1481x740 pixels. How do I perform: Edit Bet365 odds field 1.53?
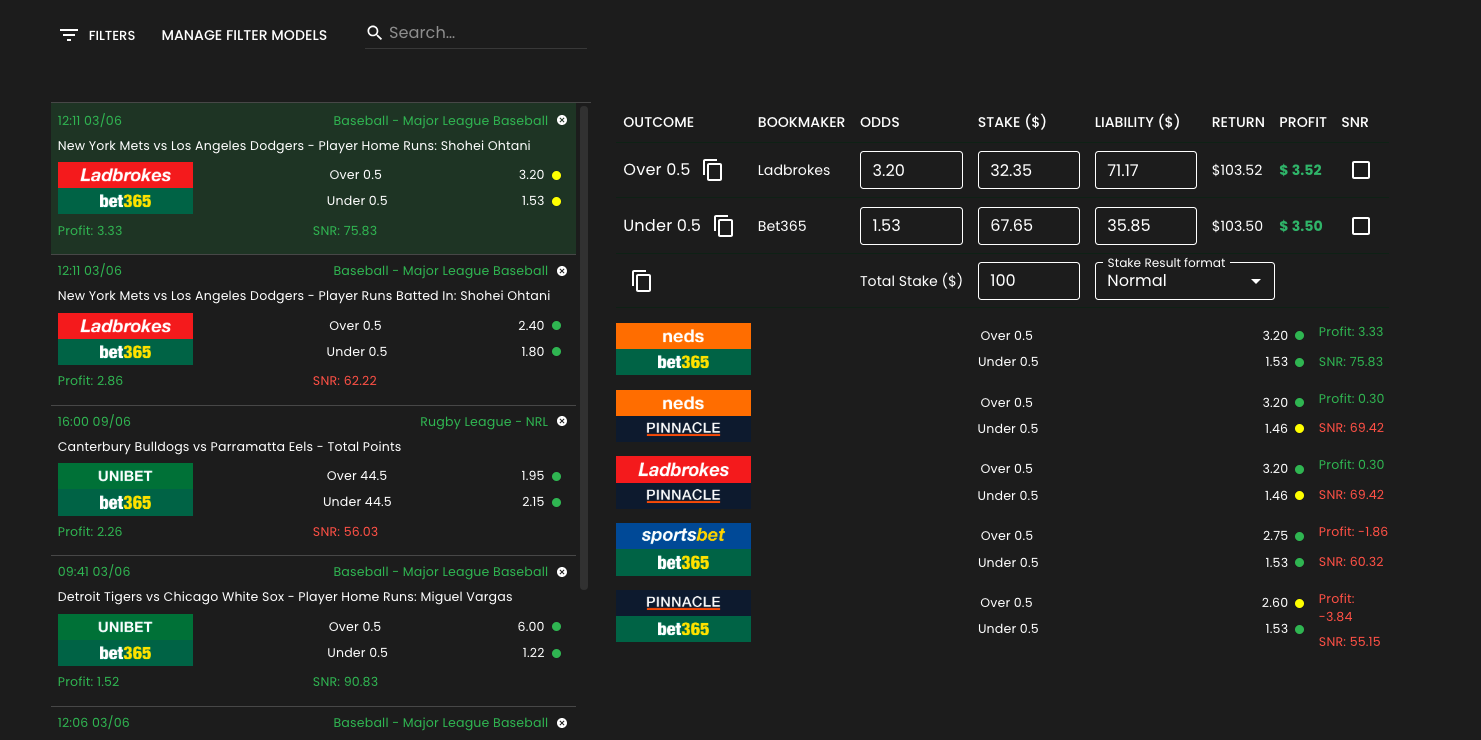click(x=911, y=226)
